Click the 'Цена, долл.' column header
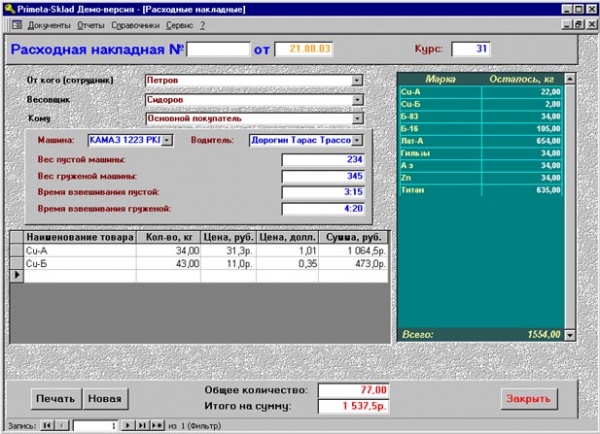Screen dimensions: 600x434 pyautogui.click(x=287, y=238)
